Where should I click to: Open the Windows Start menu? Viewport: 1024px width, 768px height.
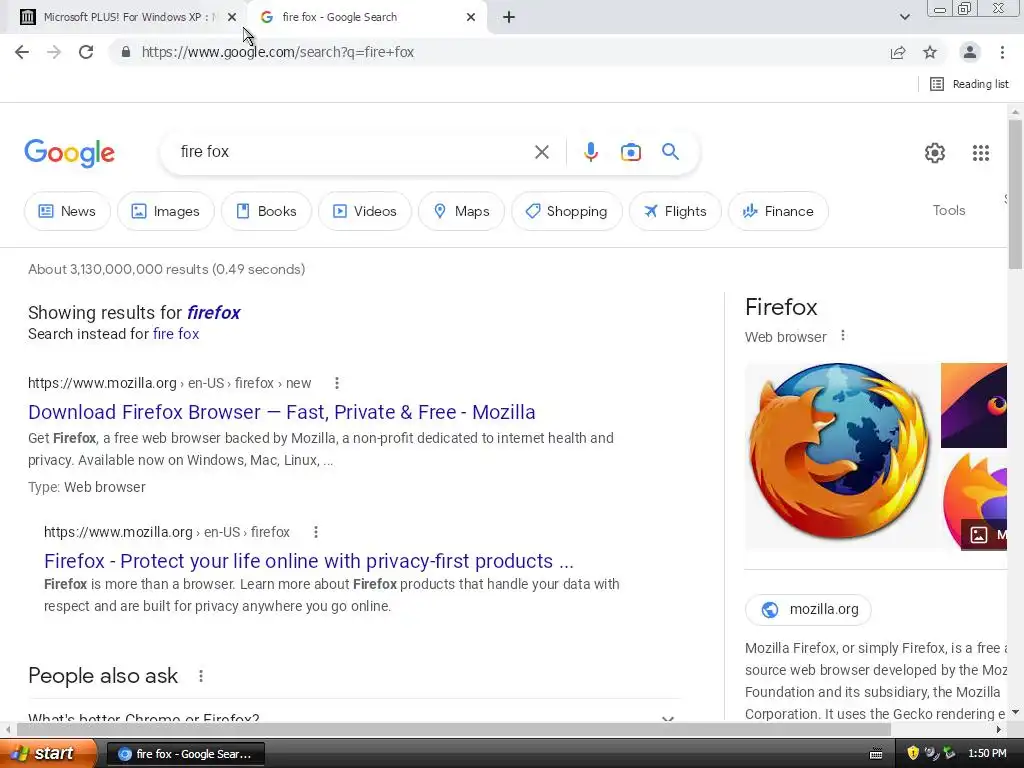click(46, 754)
